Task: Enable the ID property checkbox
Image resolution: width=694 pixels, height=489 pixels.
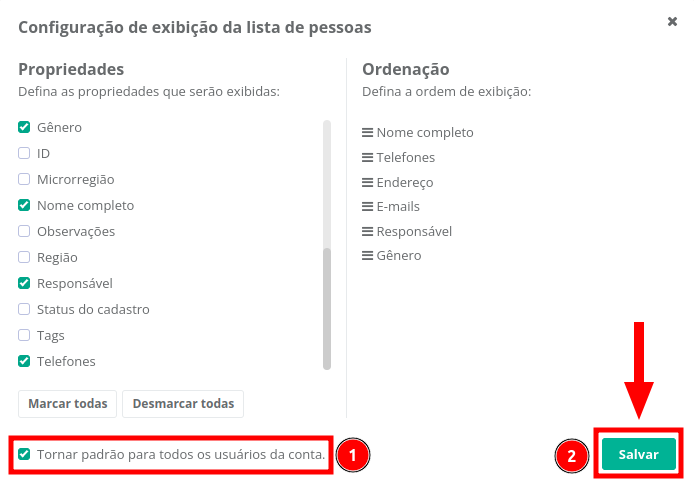Action: tap(25, 153)
